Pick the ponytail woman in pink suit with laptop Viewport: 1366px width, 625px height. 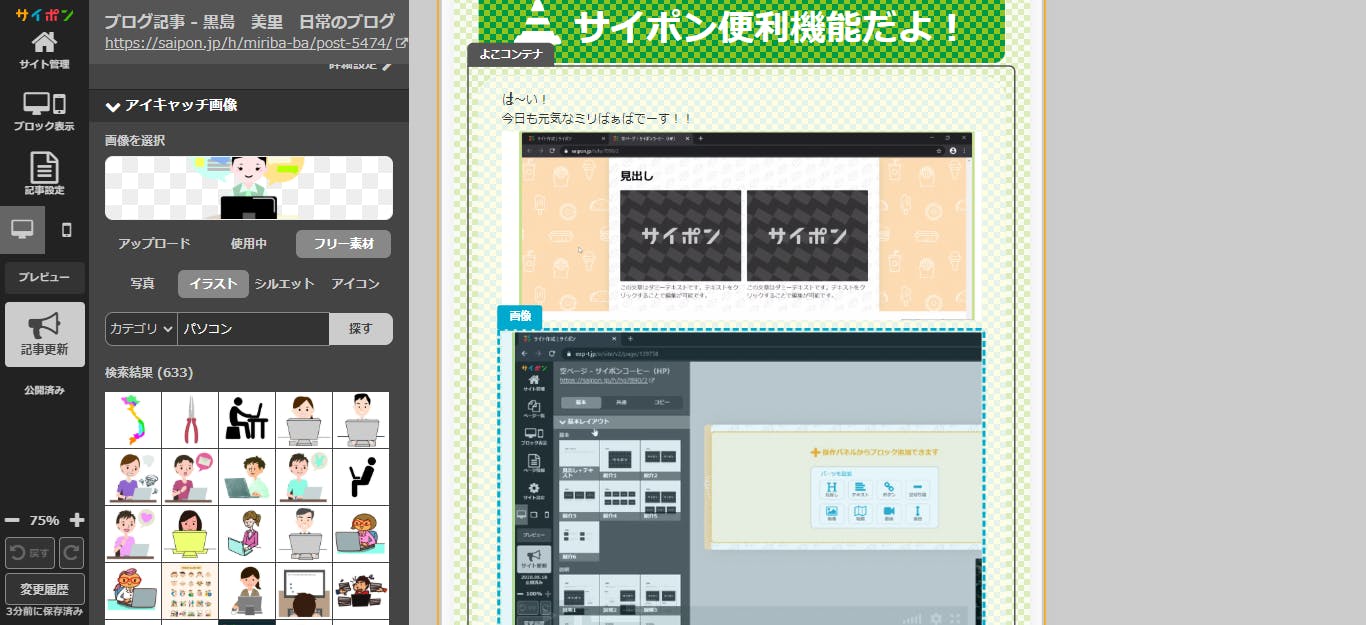247,534
